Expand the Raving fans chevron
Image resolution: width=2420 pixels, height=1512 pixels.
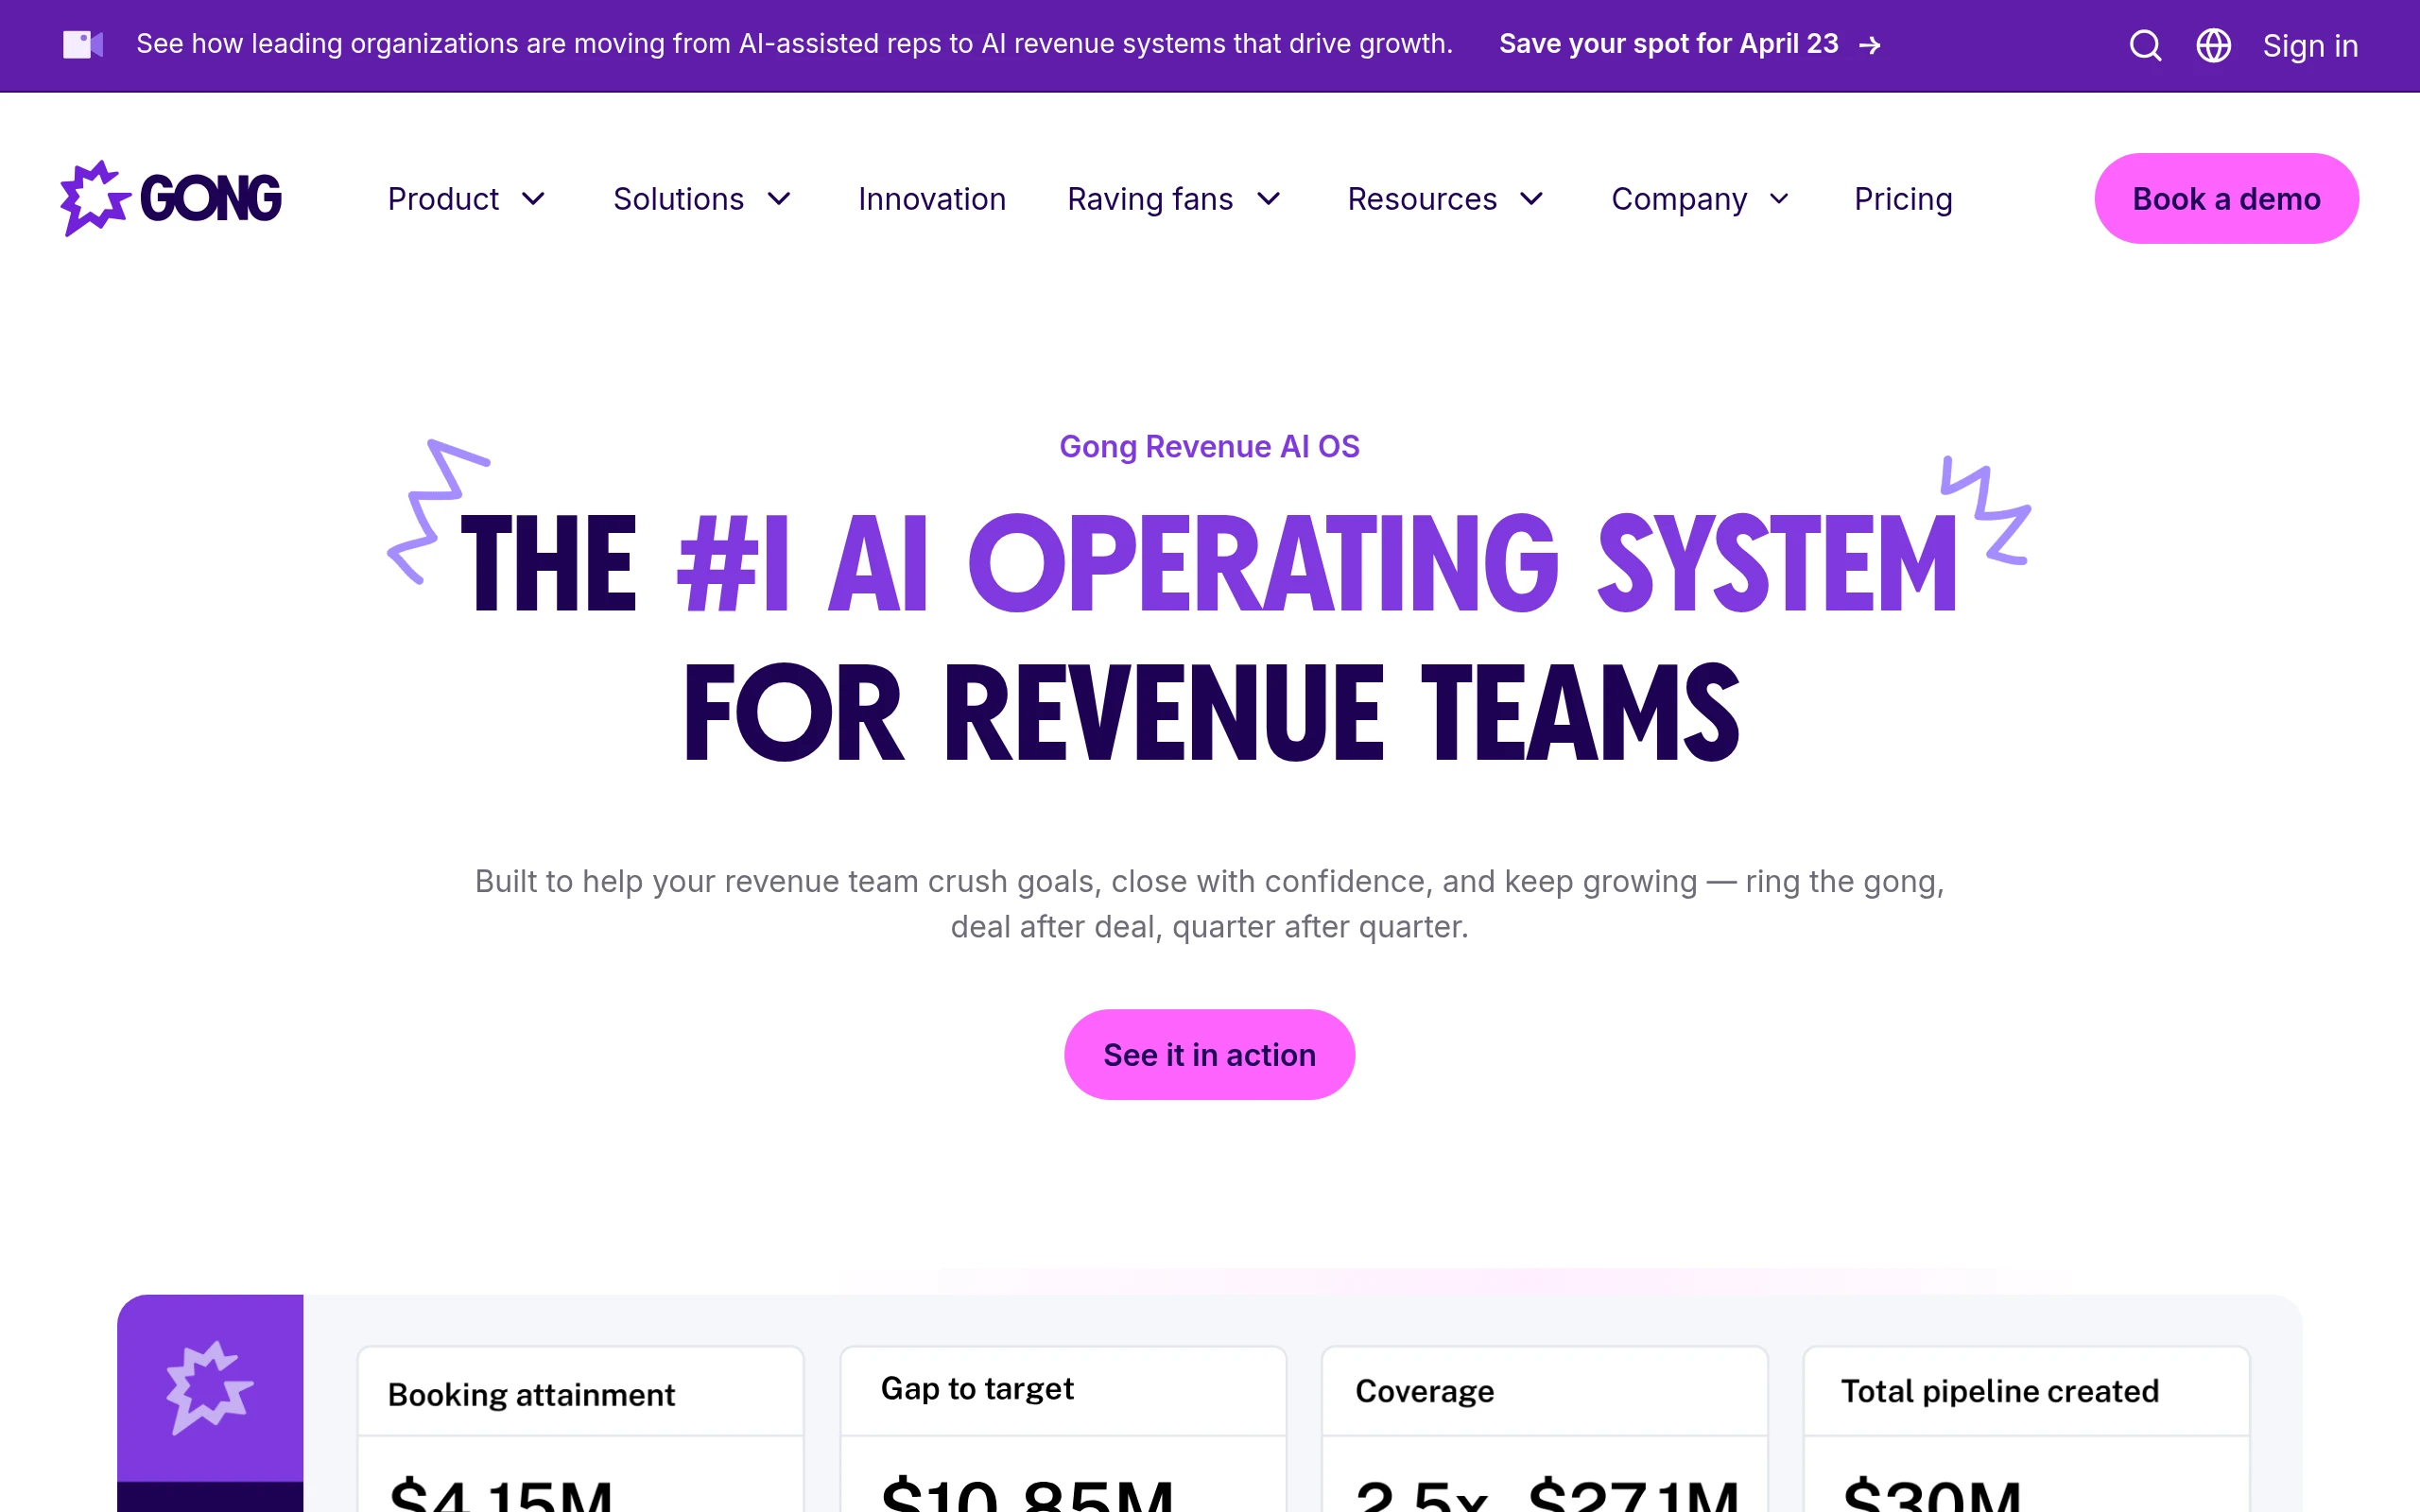tap(1269, 199)
